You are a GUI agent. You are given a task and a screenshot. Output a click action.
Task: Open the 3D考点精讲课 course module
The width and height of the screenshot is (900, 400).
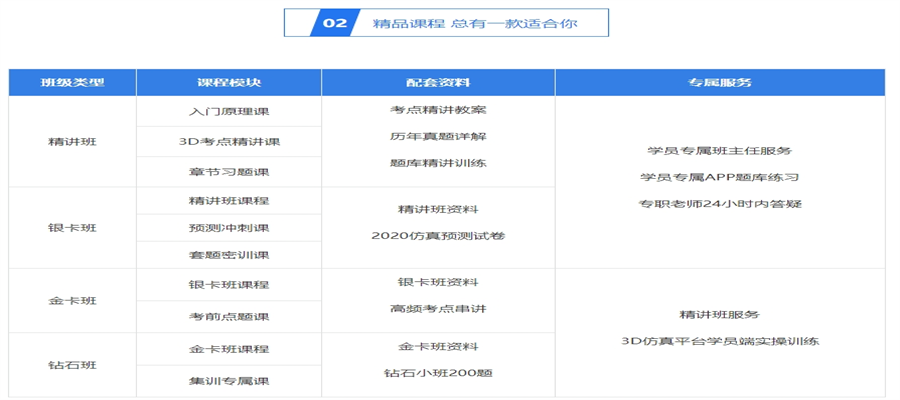click(x=229, y=141)
